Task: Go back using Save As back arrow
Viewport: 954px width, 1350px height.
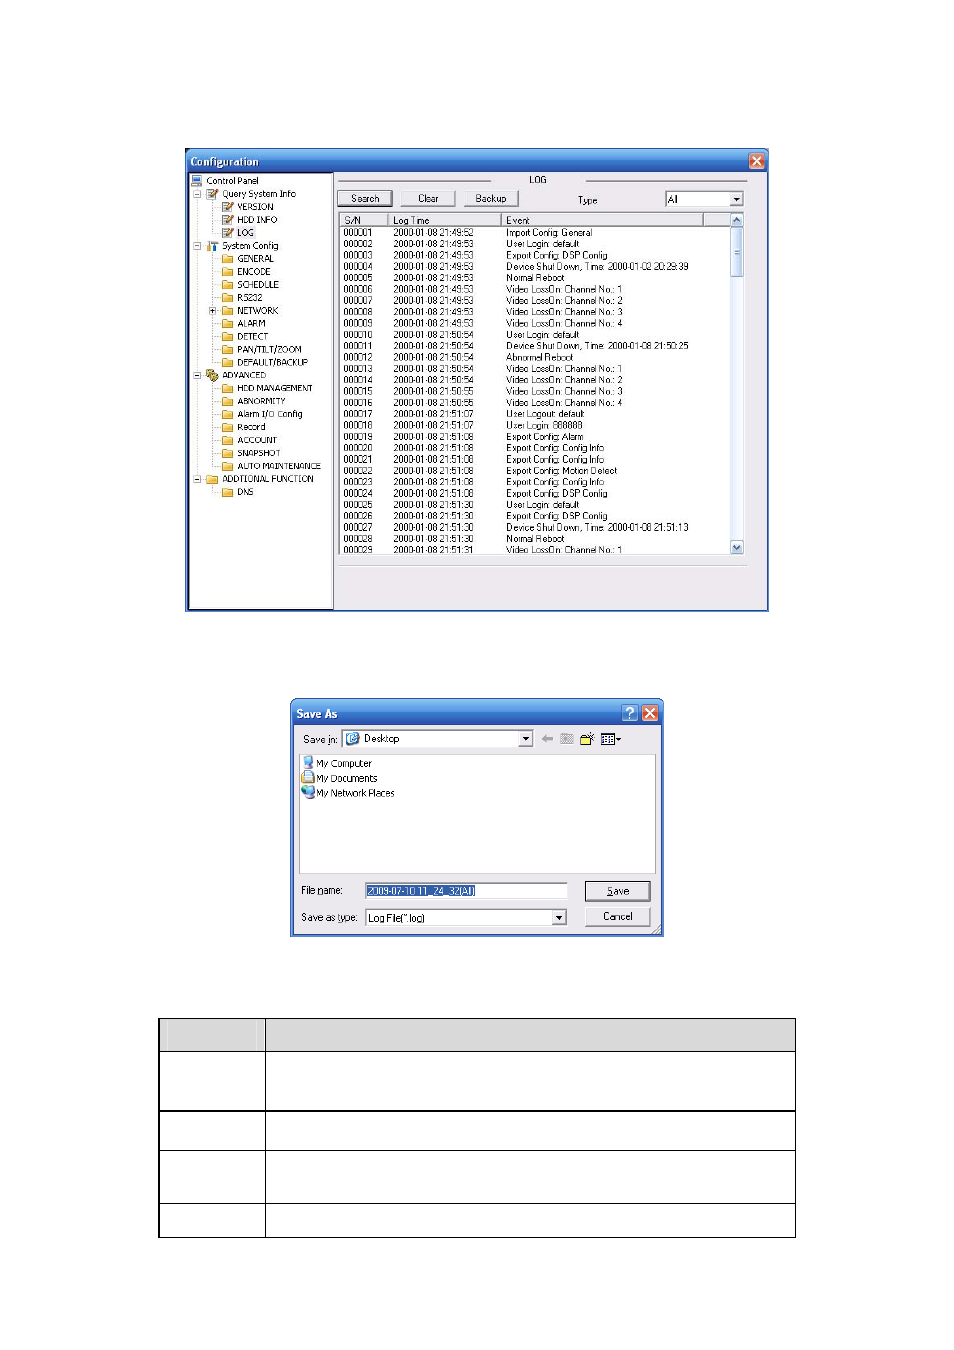Action: point(547,739)
